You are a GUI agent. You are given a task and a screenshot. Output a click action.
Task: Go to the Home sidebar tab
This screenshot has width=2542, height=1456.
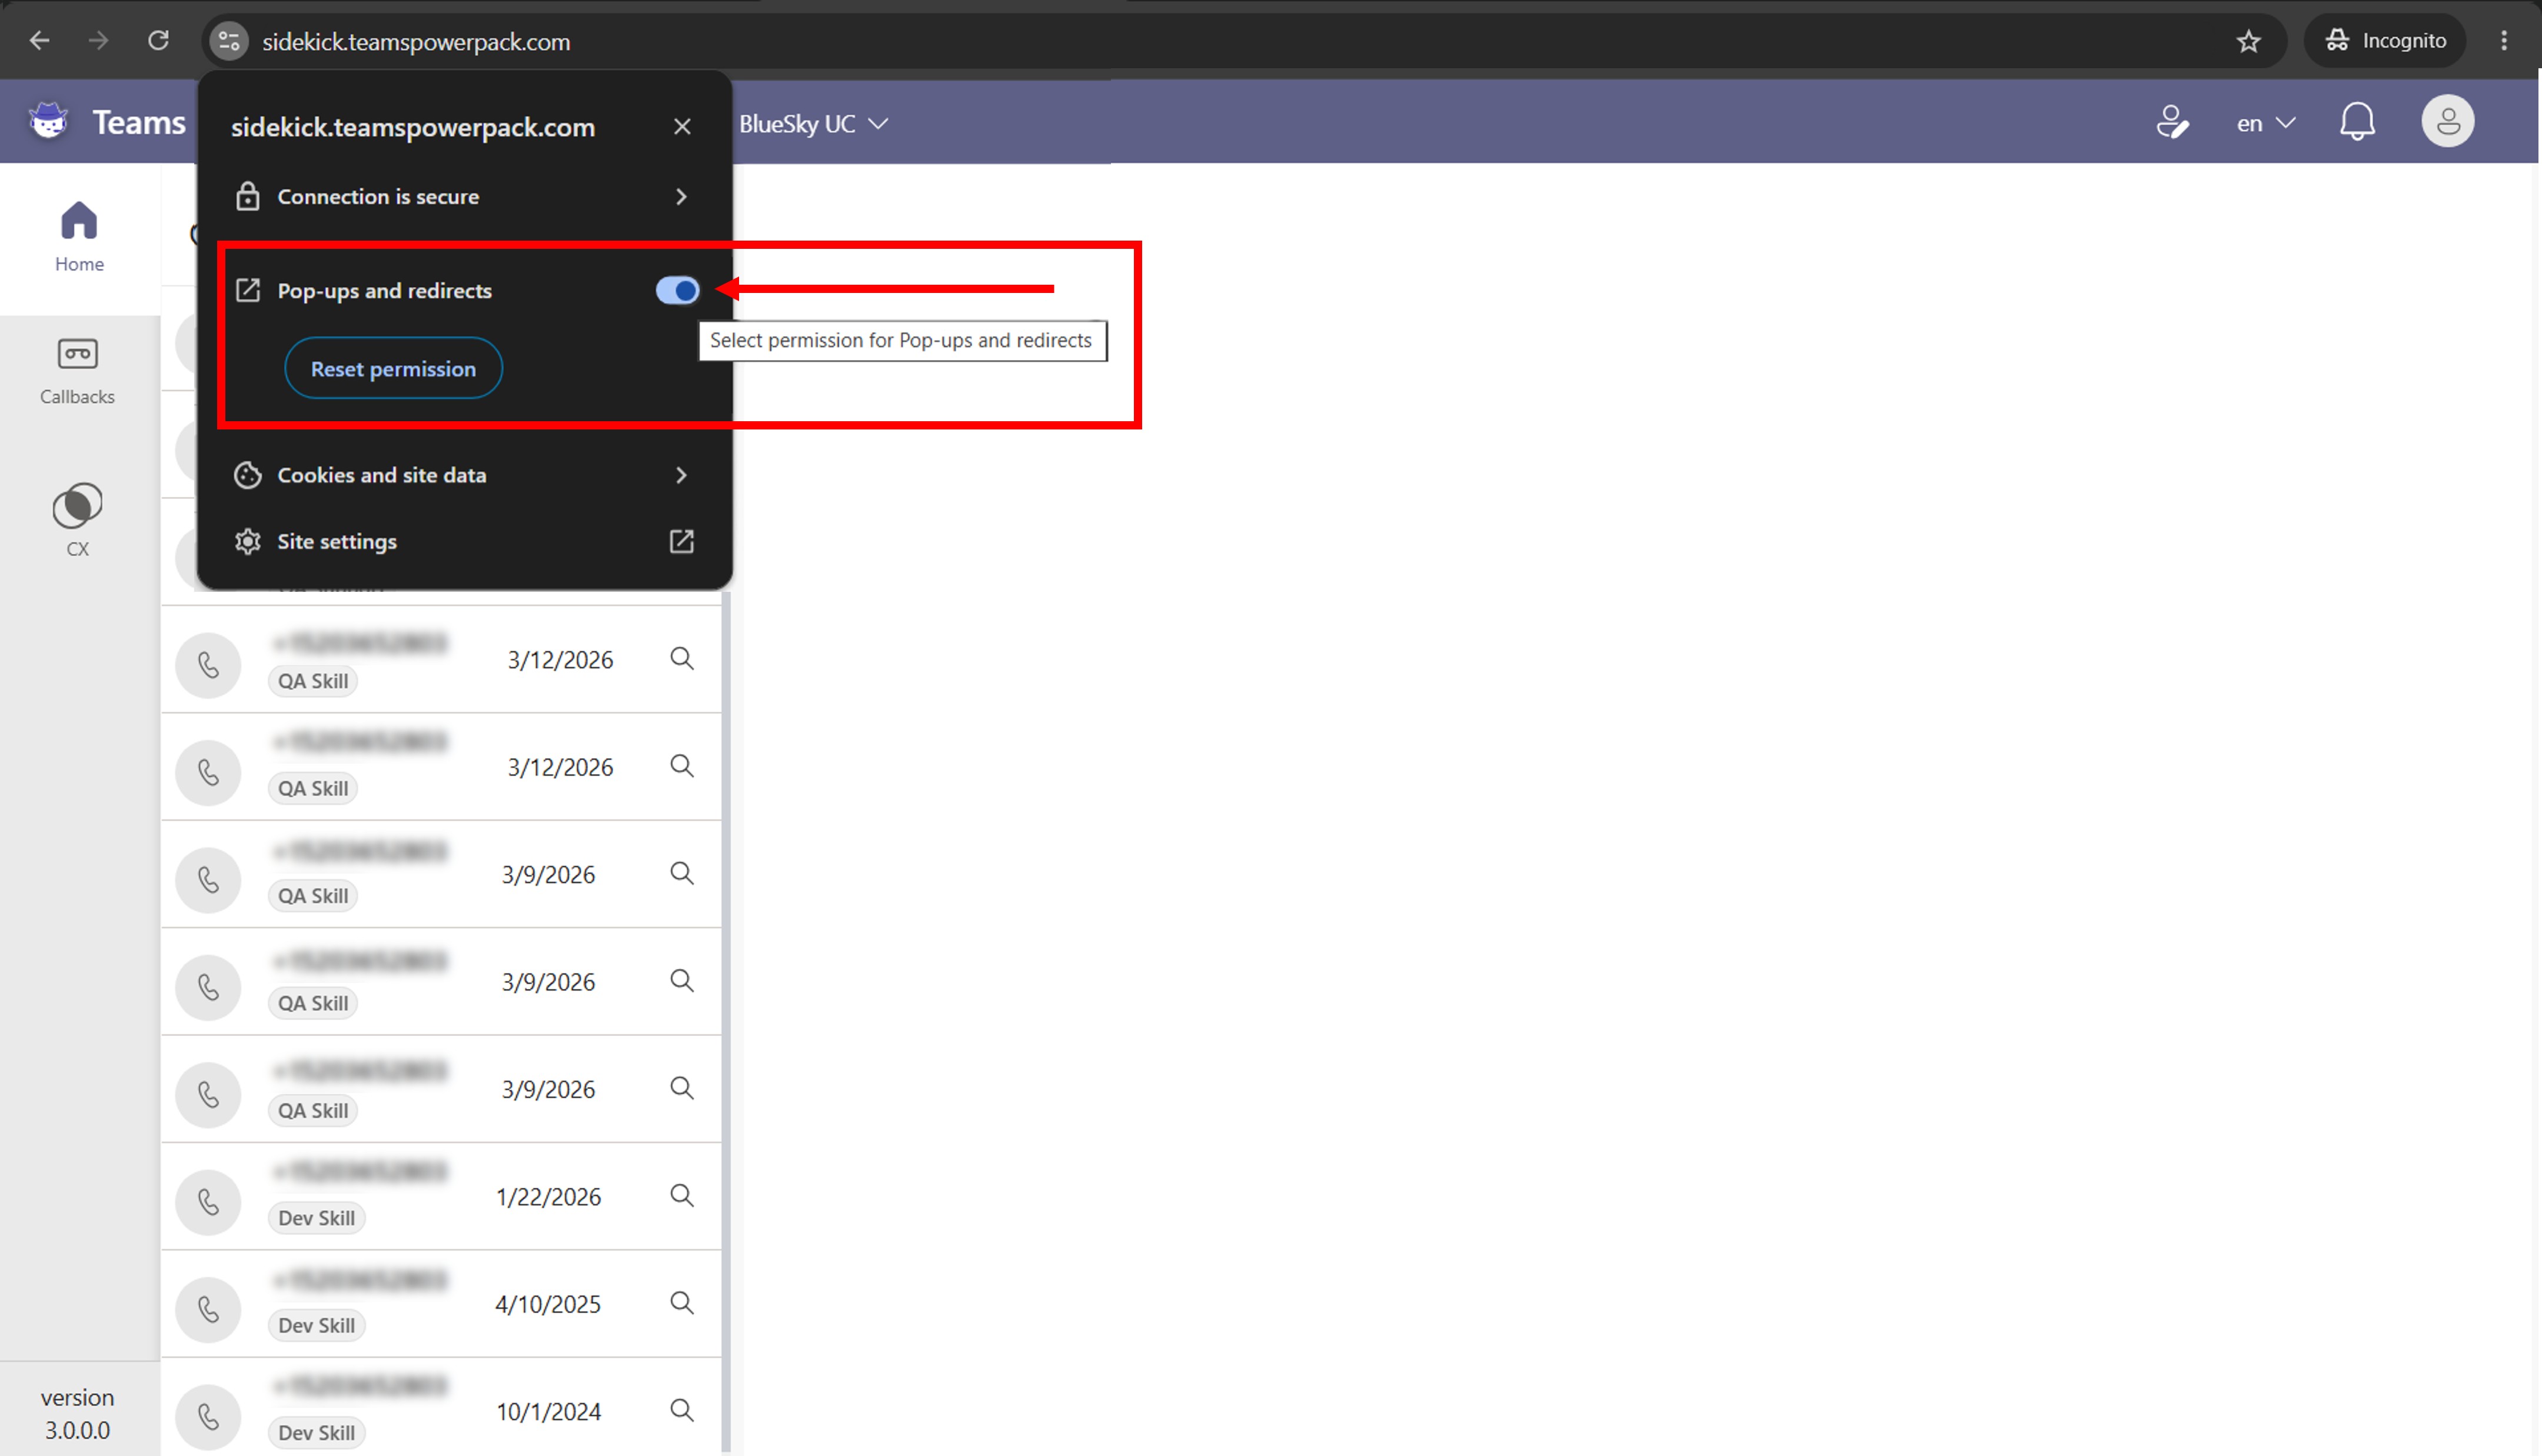pyautogui.click(x=79, y=238)
